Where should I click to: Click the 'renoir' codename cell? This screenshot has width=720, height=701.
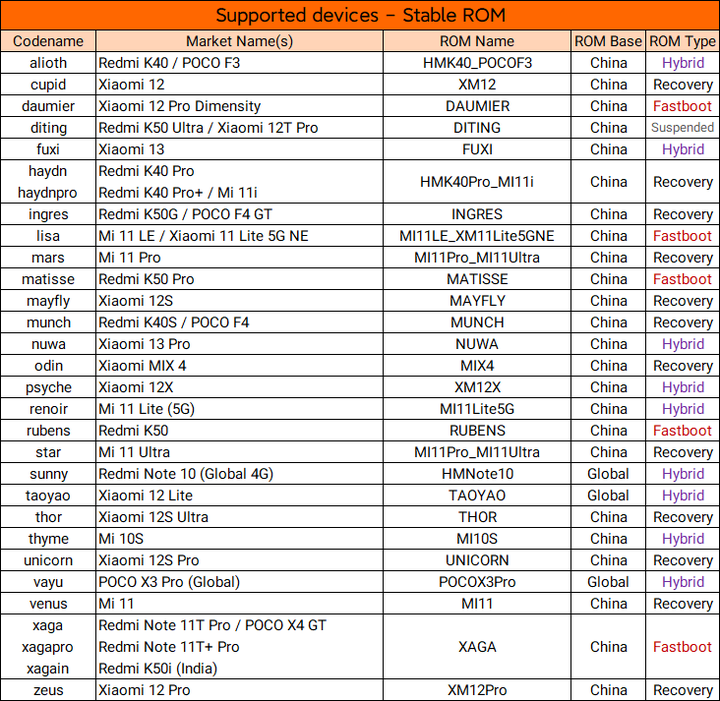[x=48, y=409]
